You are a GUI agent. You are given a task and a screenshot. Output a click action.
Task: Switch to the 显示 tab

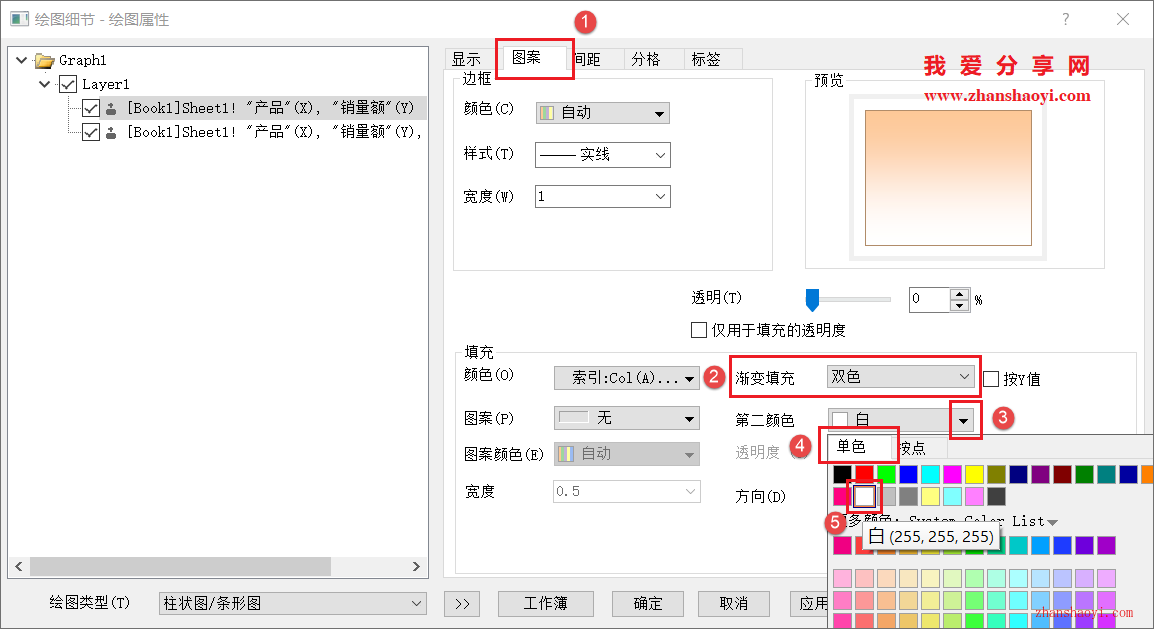(x=466, y=59)
